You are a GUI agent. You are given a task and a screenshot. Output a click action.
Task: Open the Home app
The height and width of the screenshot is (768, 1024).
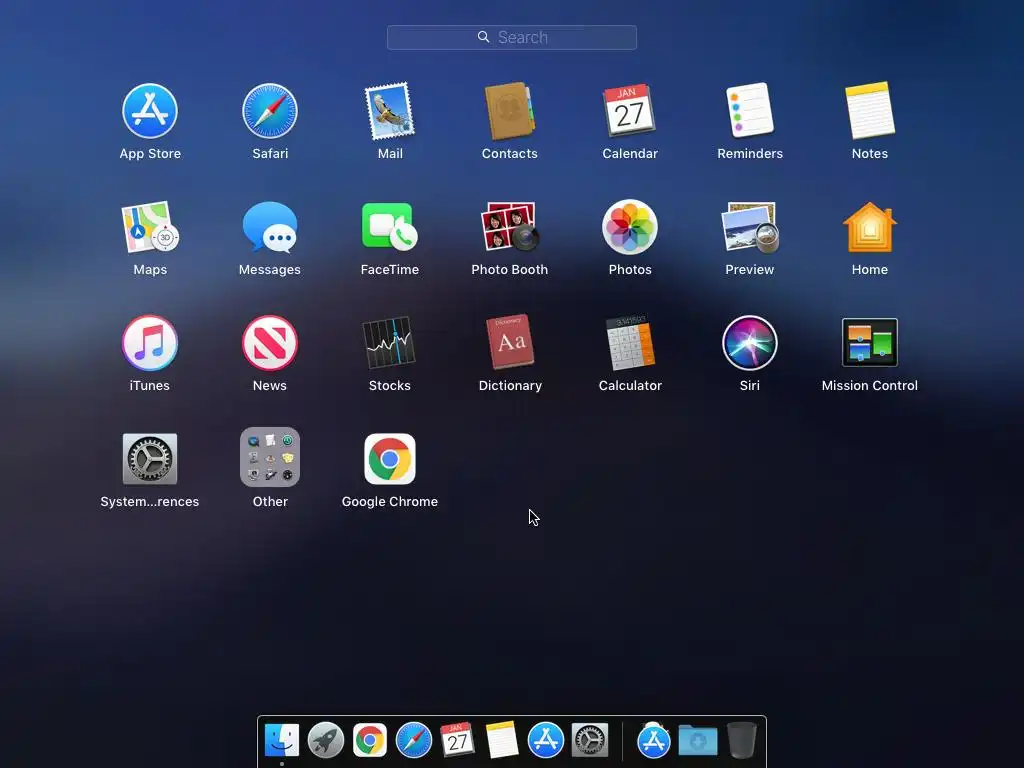tap(870, 227)
